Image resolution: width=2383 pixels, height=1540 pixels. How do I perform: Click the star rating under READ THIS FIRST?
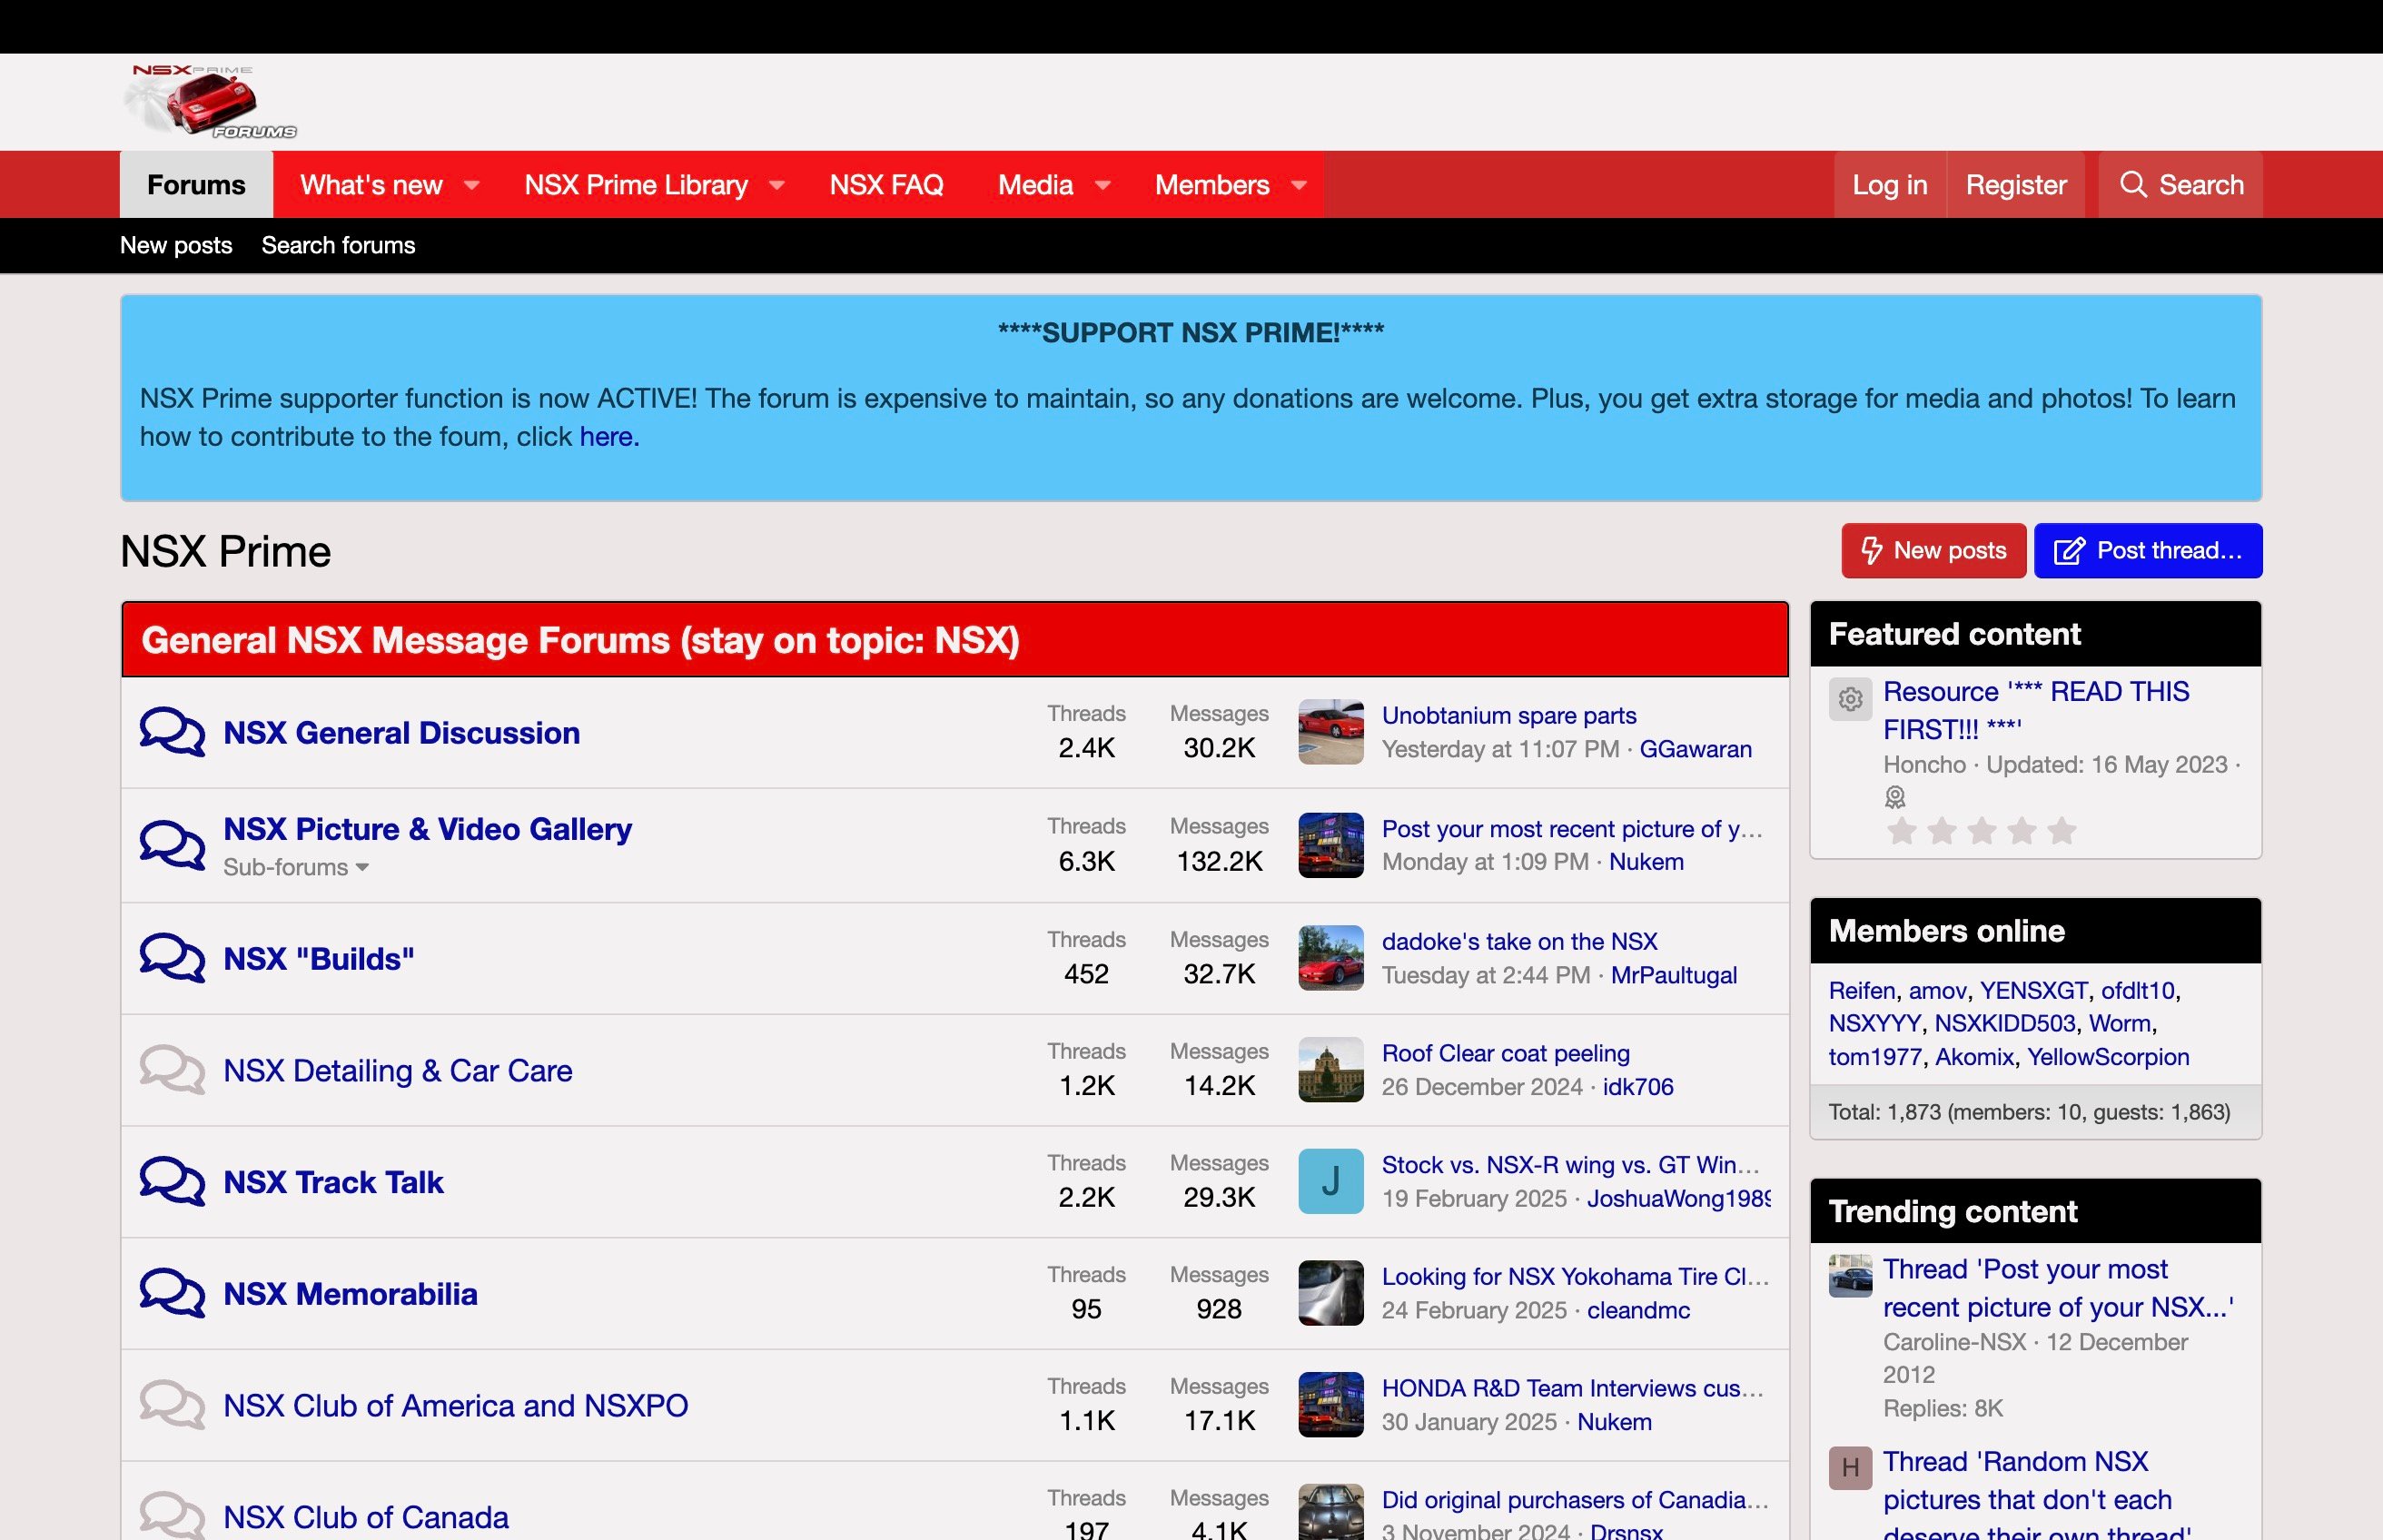coord(1980,831)
